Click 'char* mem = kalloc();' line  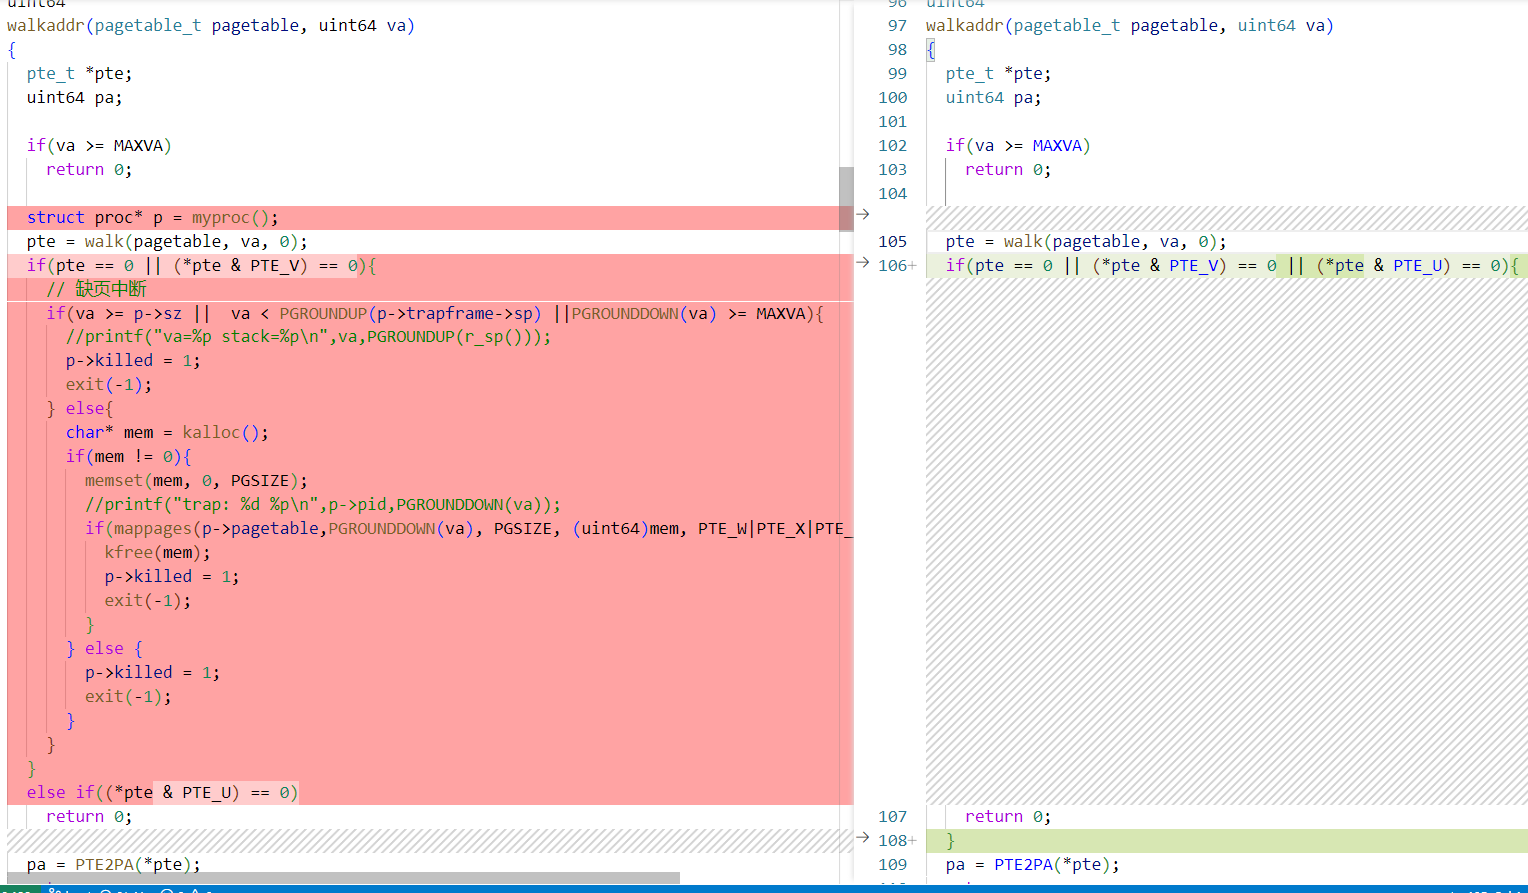point(167,433)
